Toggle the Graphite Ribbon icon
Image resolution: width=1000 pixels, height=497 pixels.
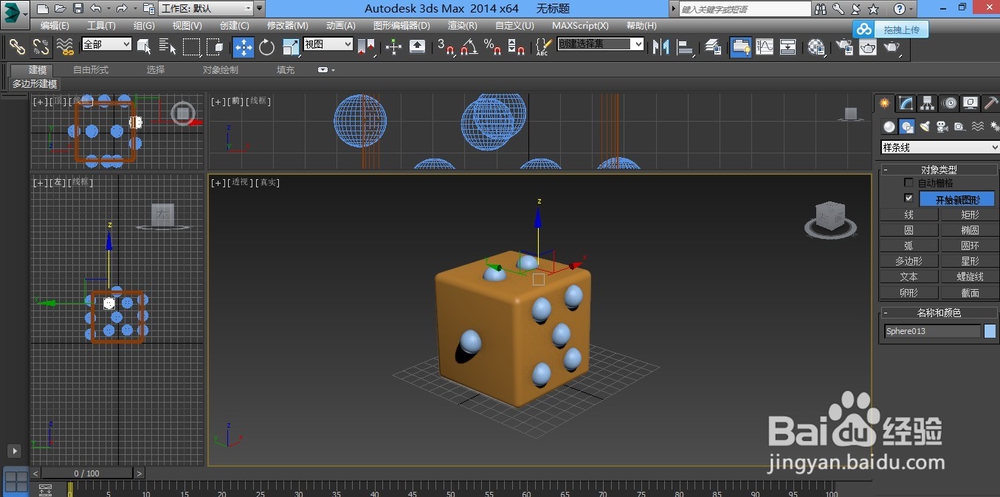[740, 47]
